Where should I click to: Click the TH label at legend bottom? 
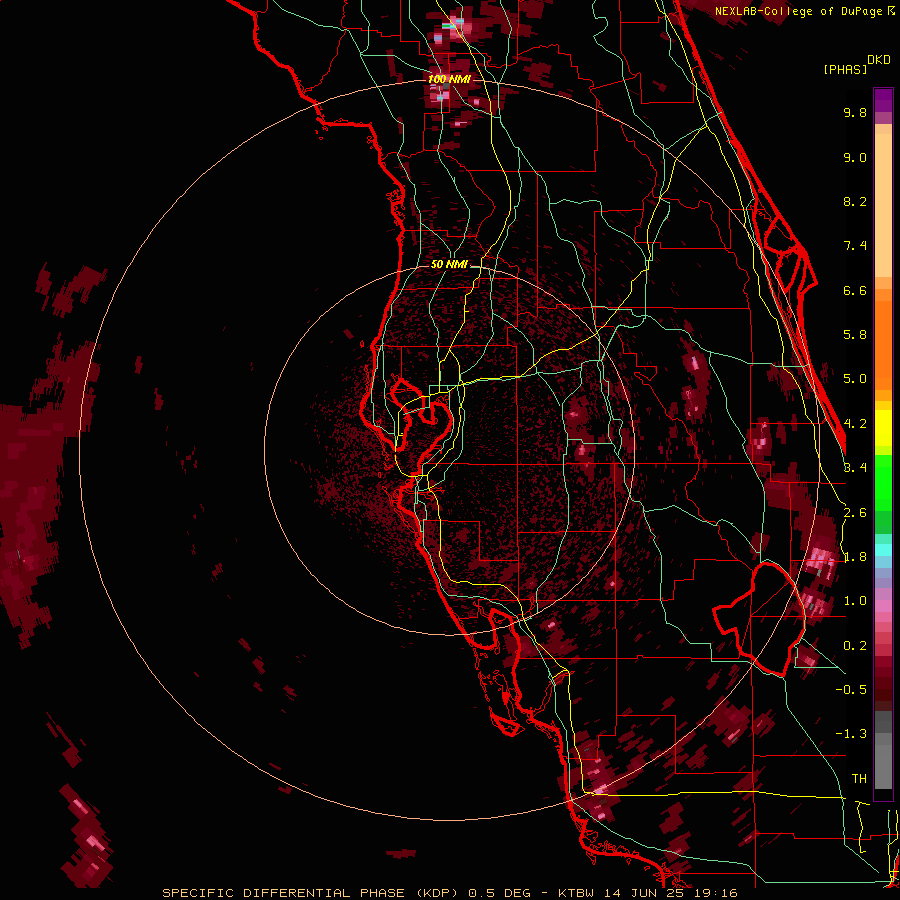tap(859, 779)
